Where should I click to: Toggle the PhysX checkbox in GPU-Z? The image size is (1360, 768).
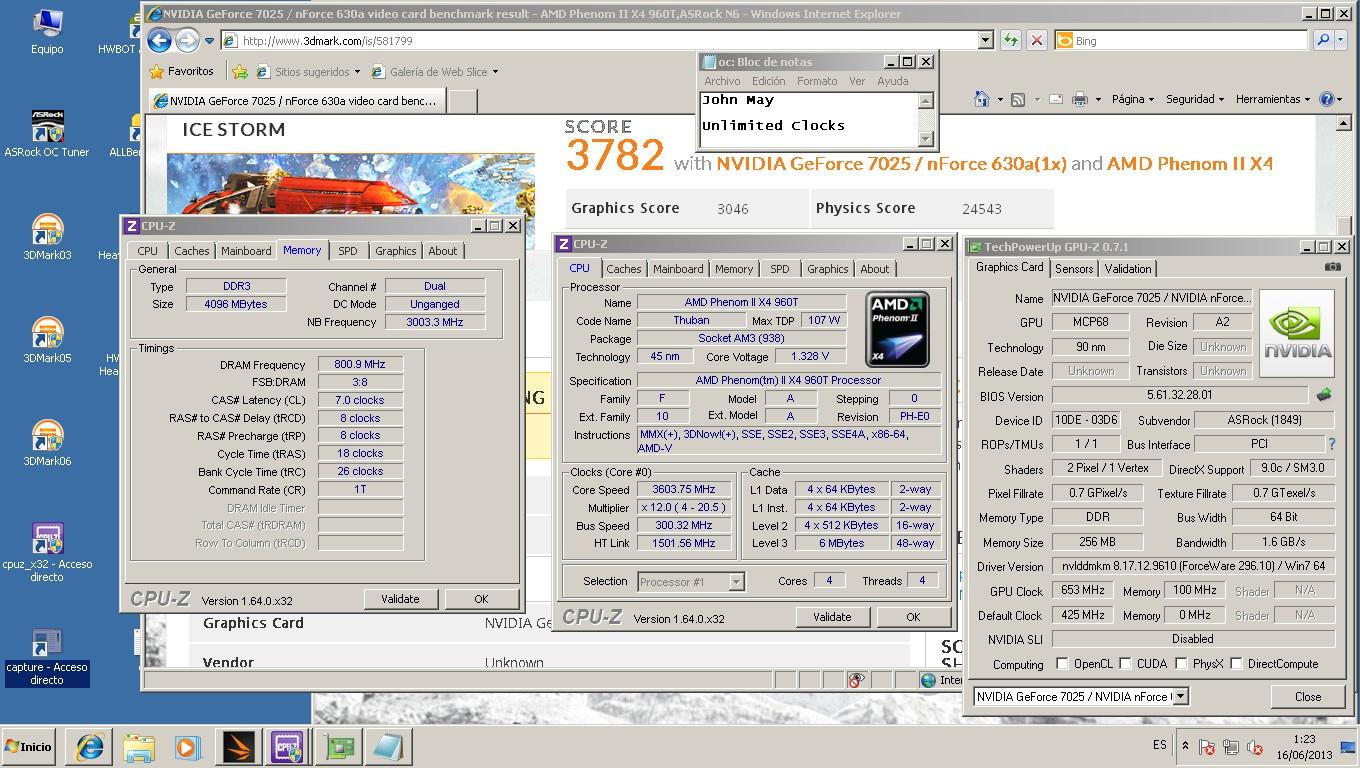(1181, 664)
